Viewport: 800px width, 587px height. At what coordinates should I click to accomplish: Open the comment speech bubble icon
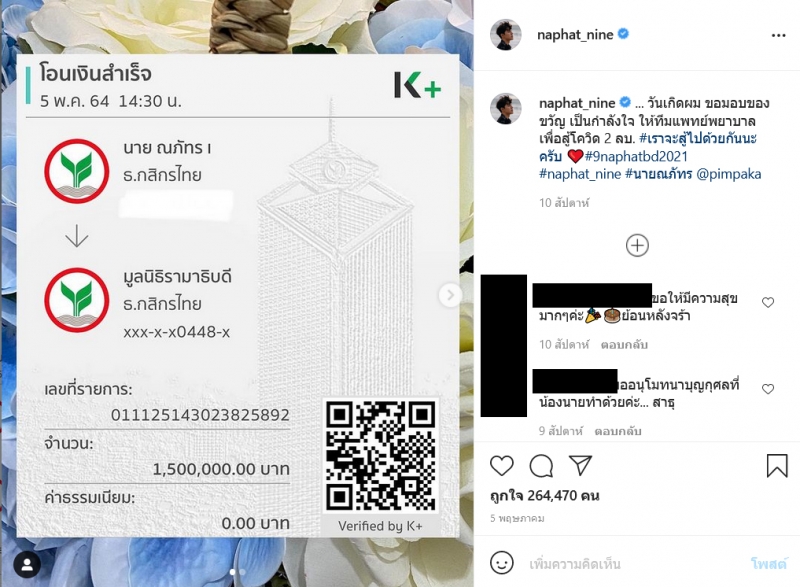tap(541, 465)
